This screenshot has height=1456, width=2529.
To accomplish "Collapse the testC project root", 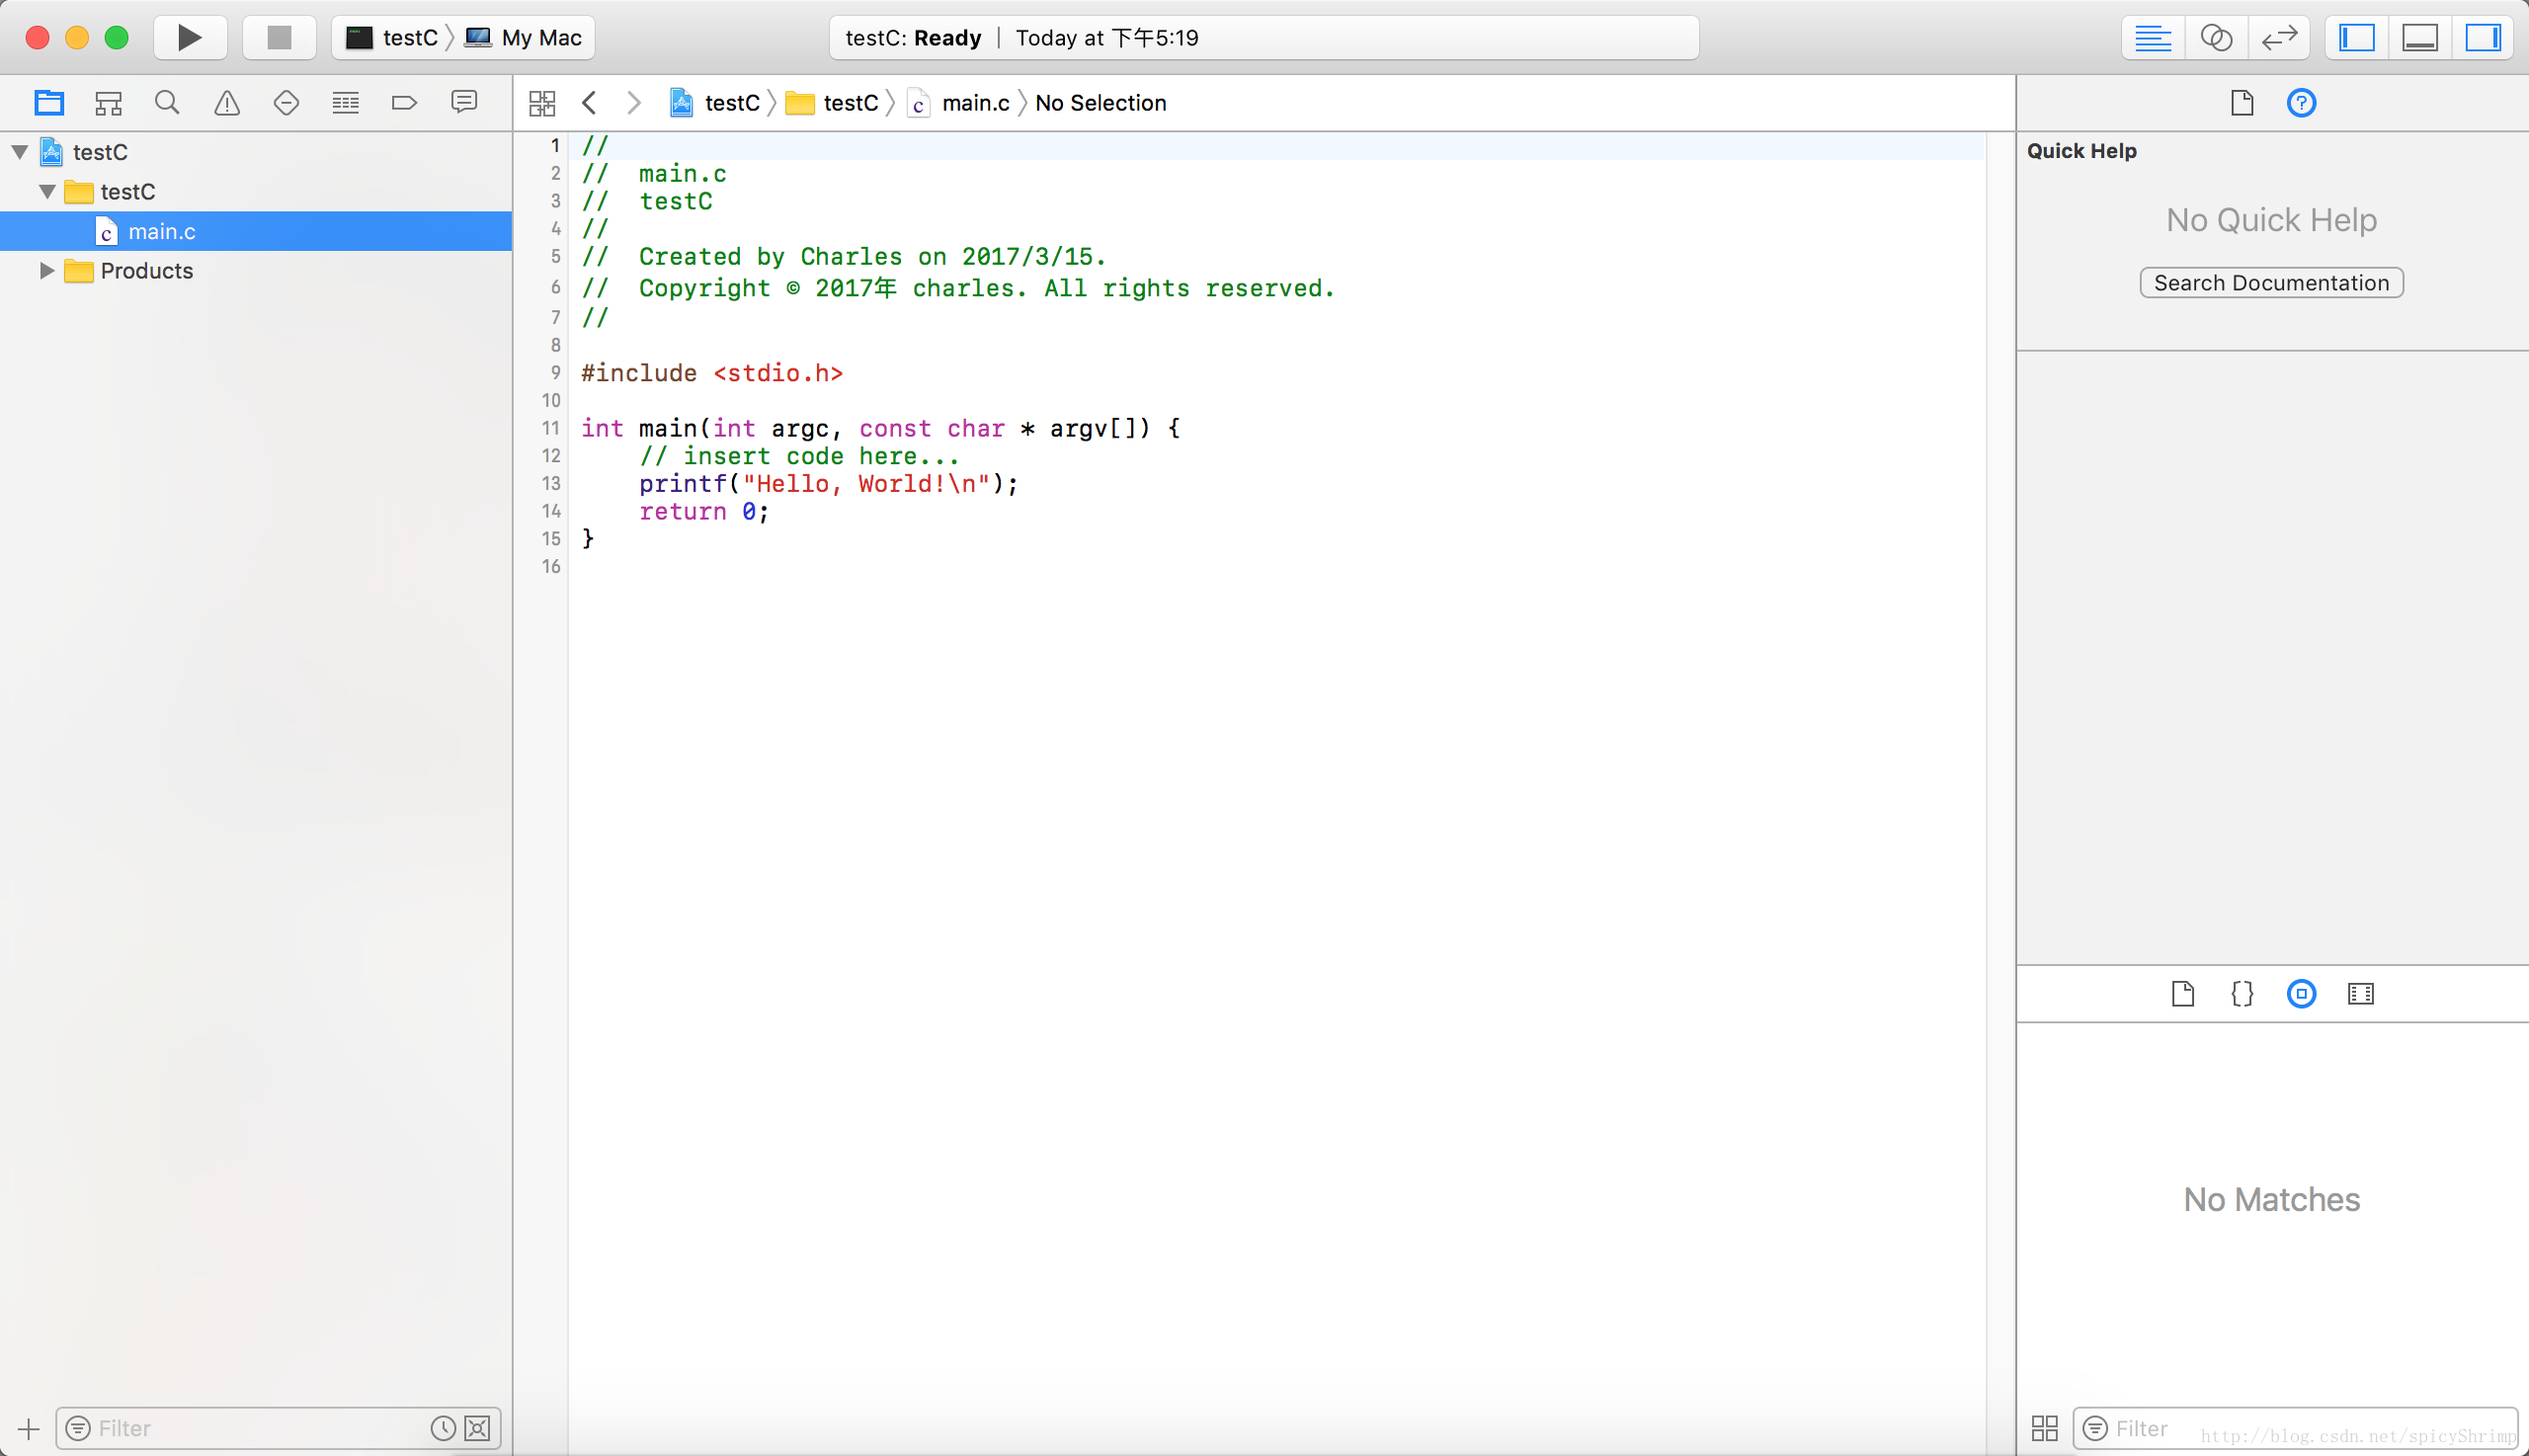I will click(20, 152).
